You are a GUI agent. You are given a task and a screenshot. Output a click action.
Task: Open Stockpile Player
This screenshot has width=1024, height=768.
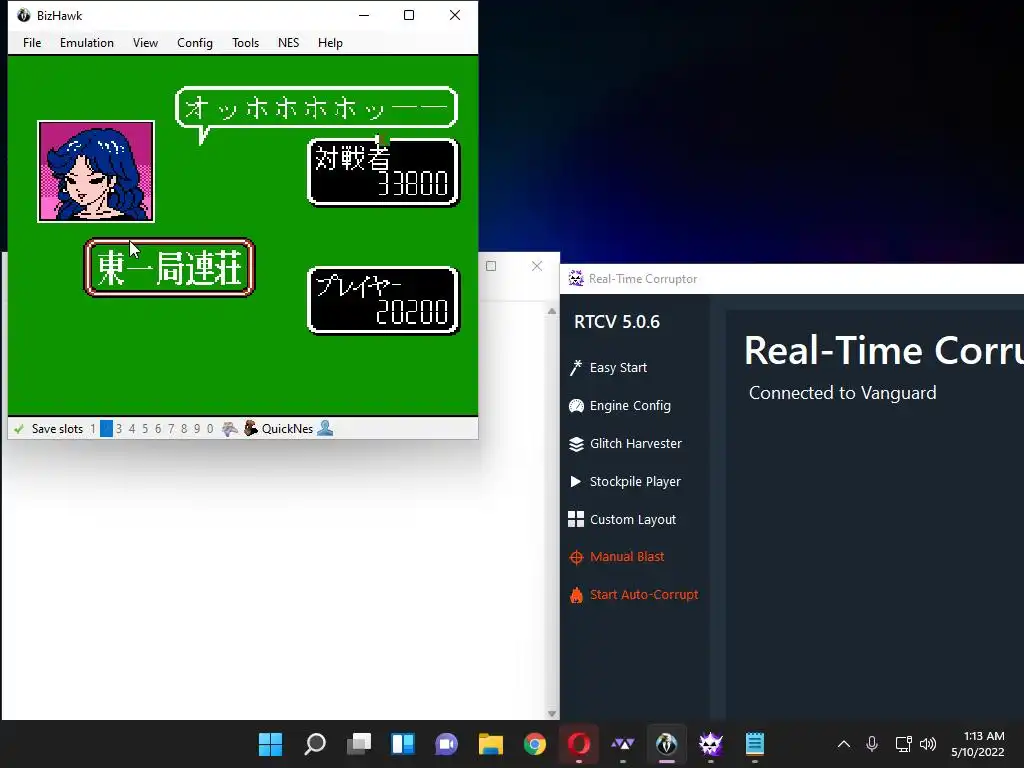tap(635, 481)
